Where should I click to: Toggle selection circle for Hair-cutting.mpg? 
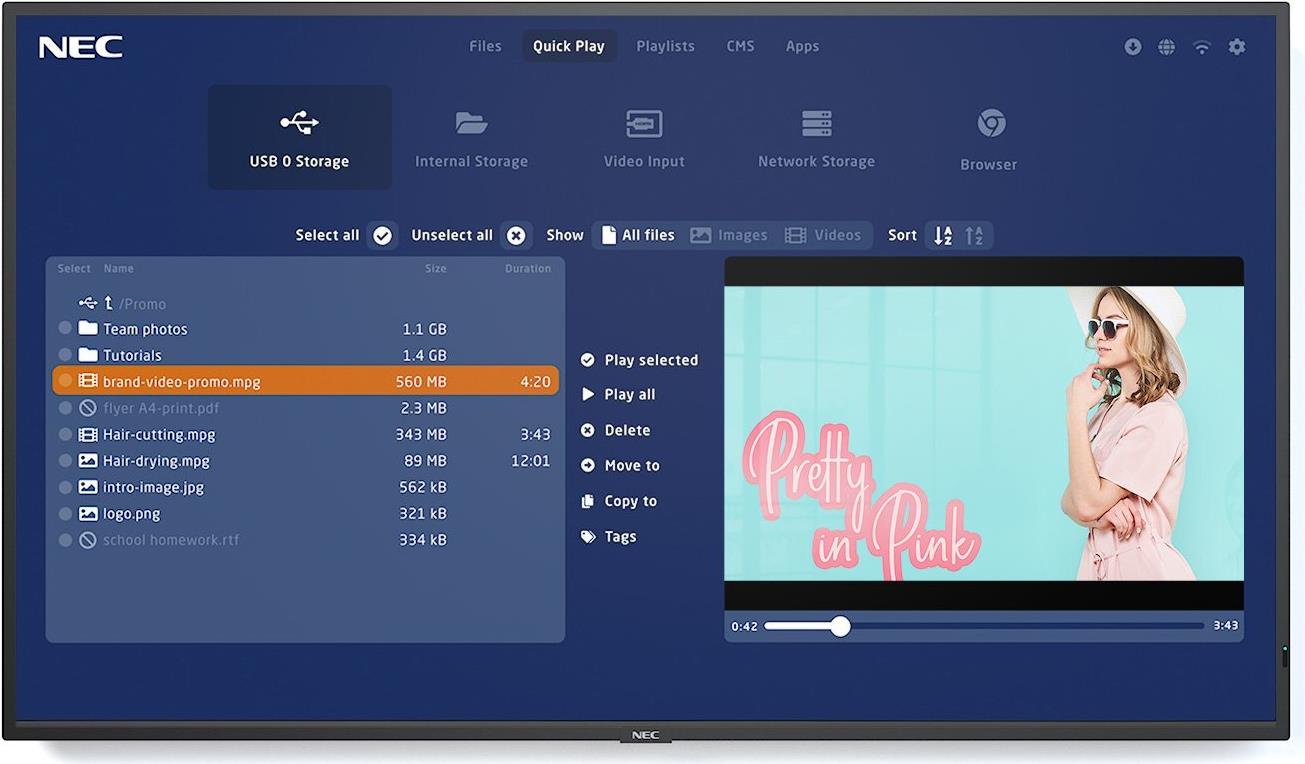[x=65, y=435]
